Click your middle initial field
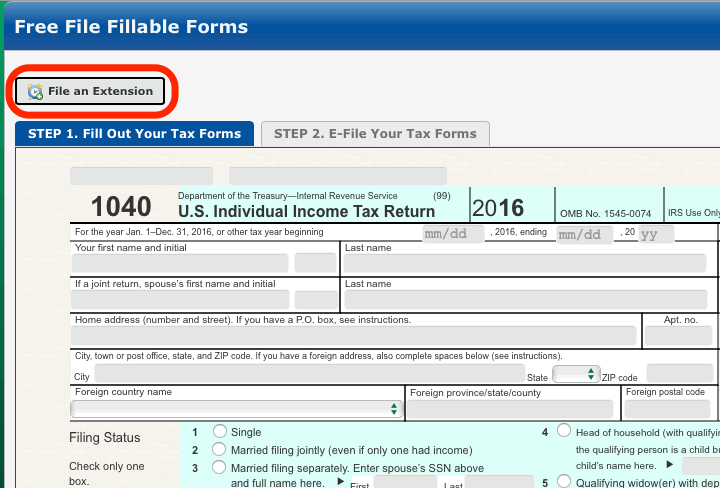Screen dimensions: 720x488 pyautogui.click(x=315, y=263)
